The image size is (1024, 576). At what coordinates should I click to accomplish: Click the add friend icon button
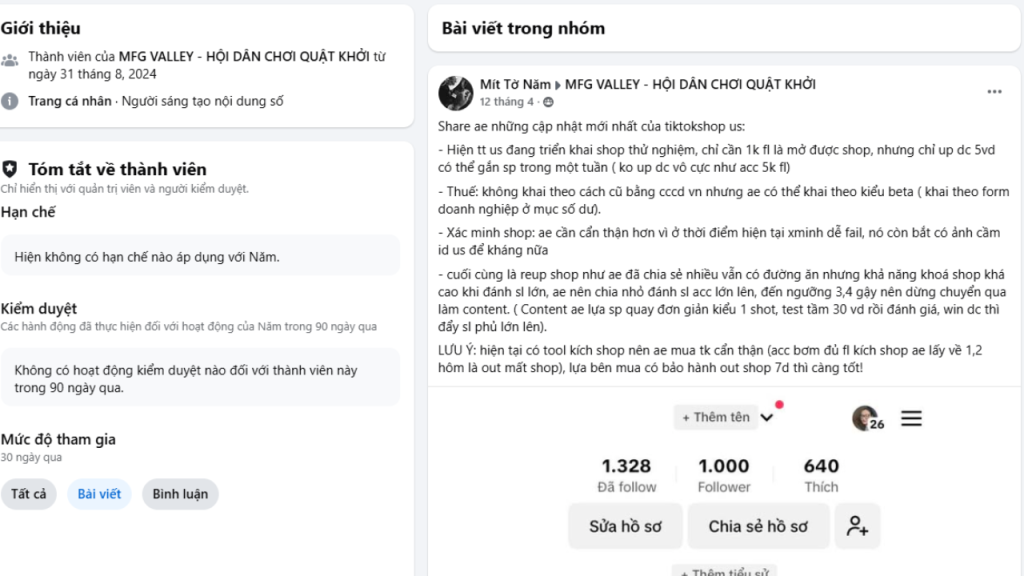(856, 526)
